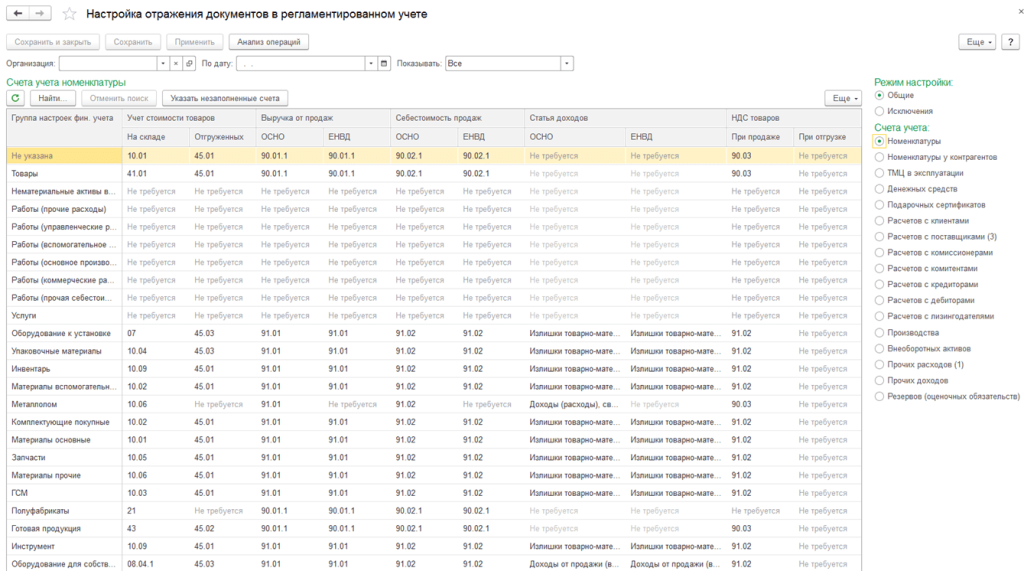Viewport: 1024px width, 571px height.
Task: Click the Анализ операций button
Action: [269, 42]
